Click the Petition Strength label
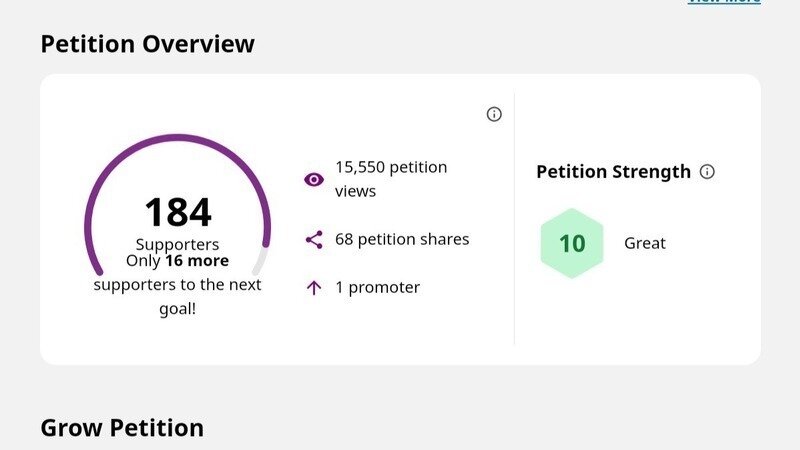The image size is (800, 450). tap(613, 171)
